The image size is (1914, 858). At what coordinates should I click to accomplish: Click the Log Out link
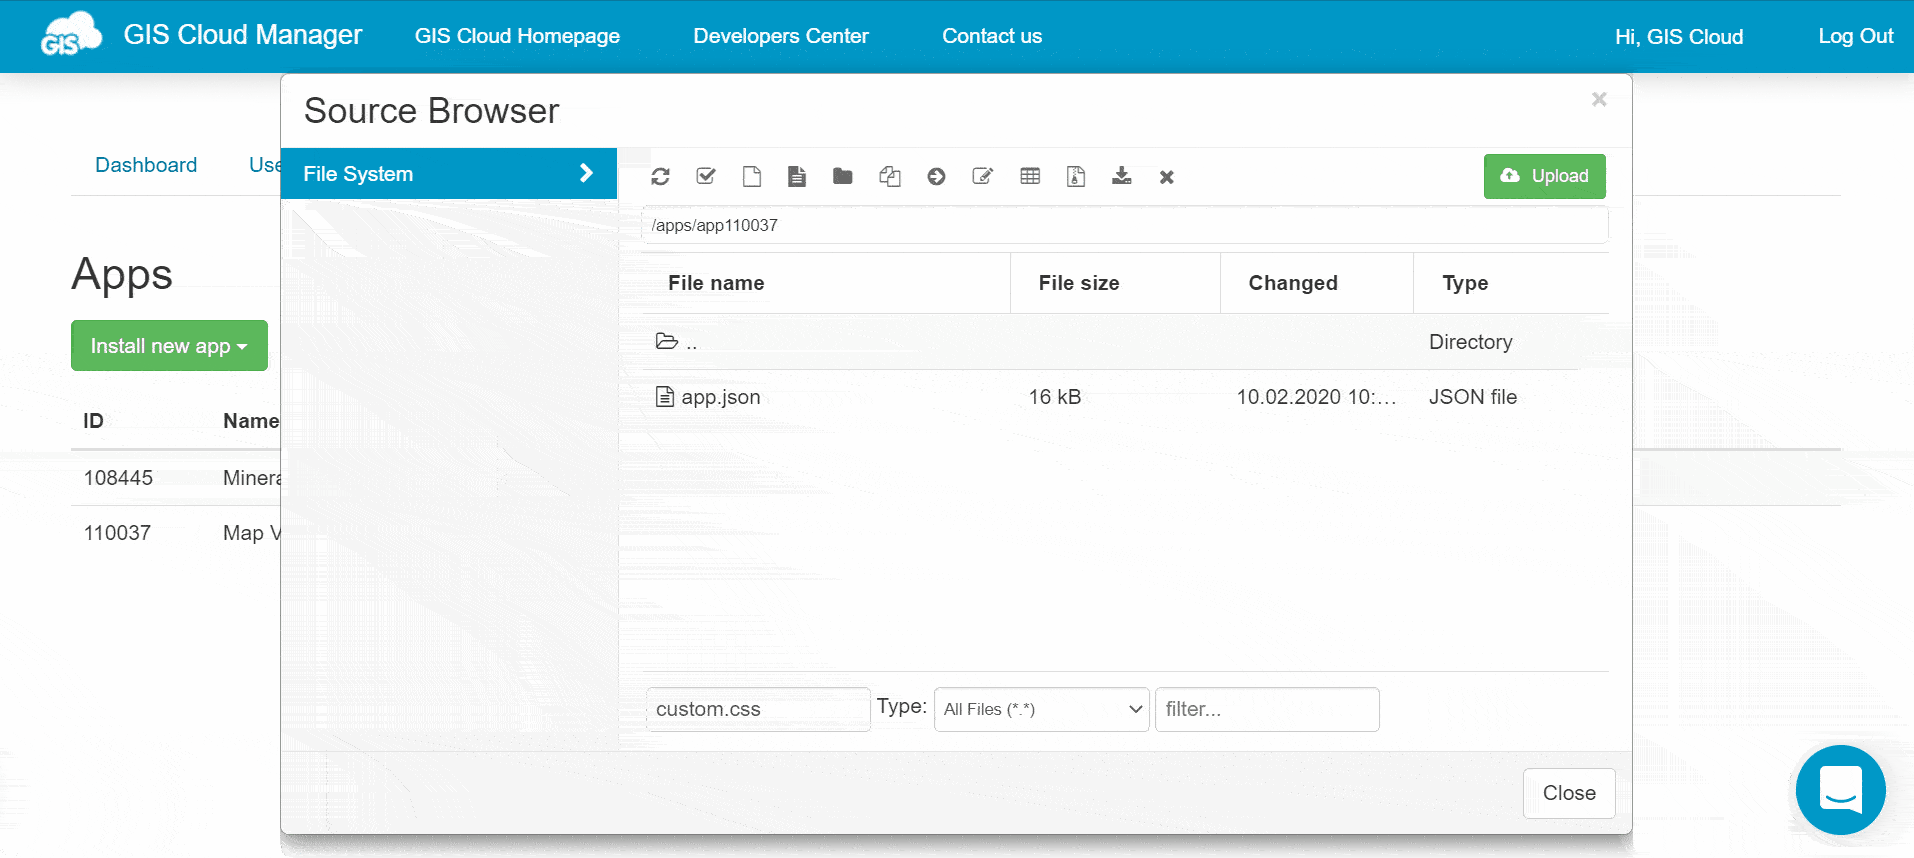1856,36
